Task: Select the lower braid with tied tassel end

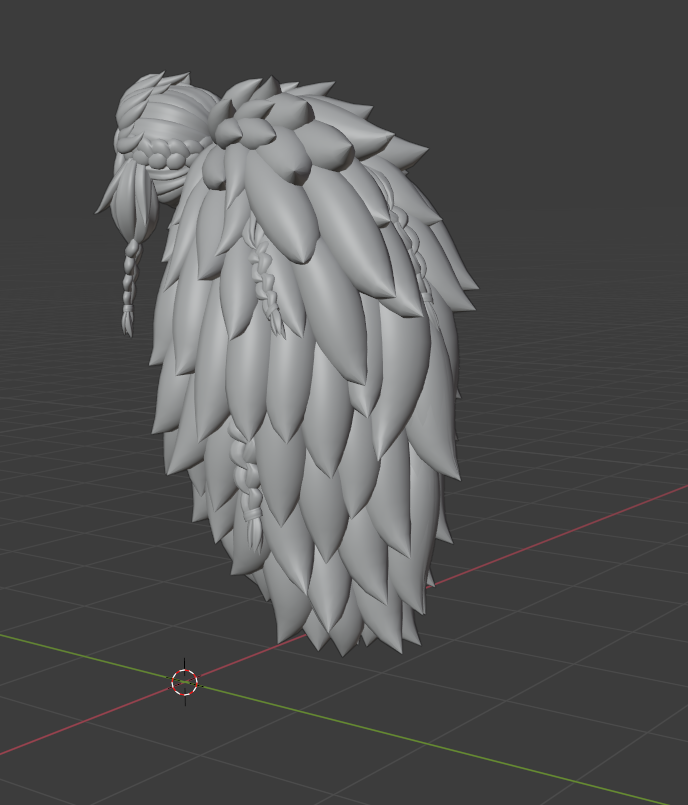Action: pyautogui.click(x=246, y=488)
